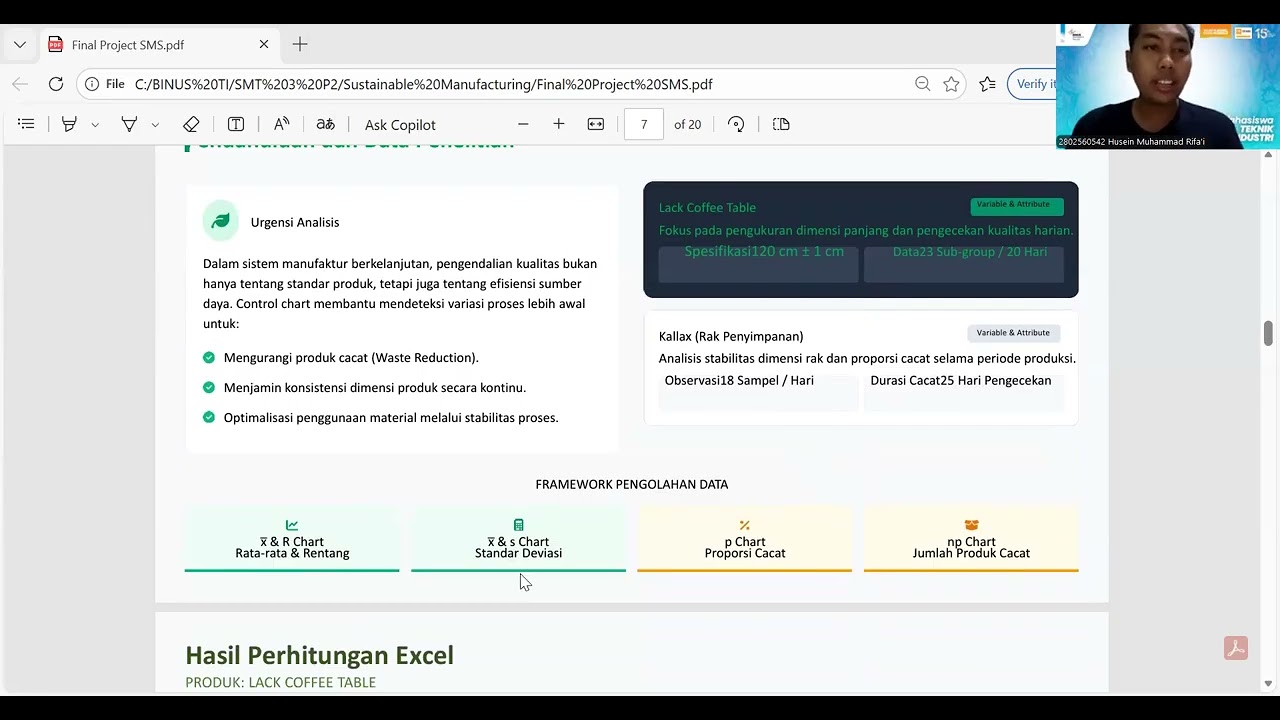Click the Variable & Attribute badge under Kallax

[1013, 333]
